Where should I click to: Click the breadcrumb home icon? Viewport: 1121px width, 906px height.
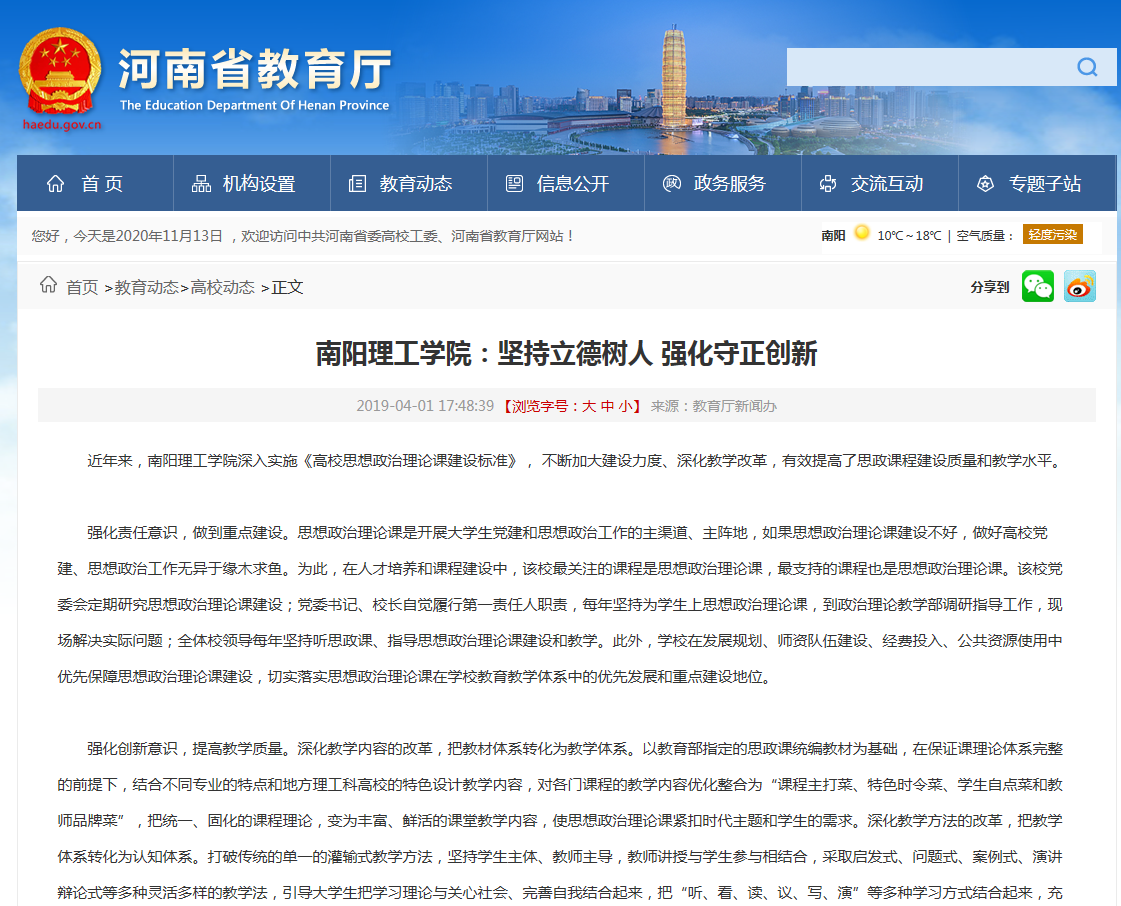(x=48, y=285)
